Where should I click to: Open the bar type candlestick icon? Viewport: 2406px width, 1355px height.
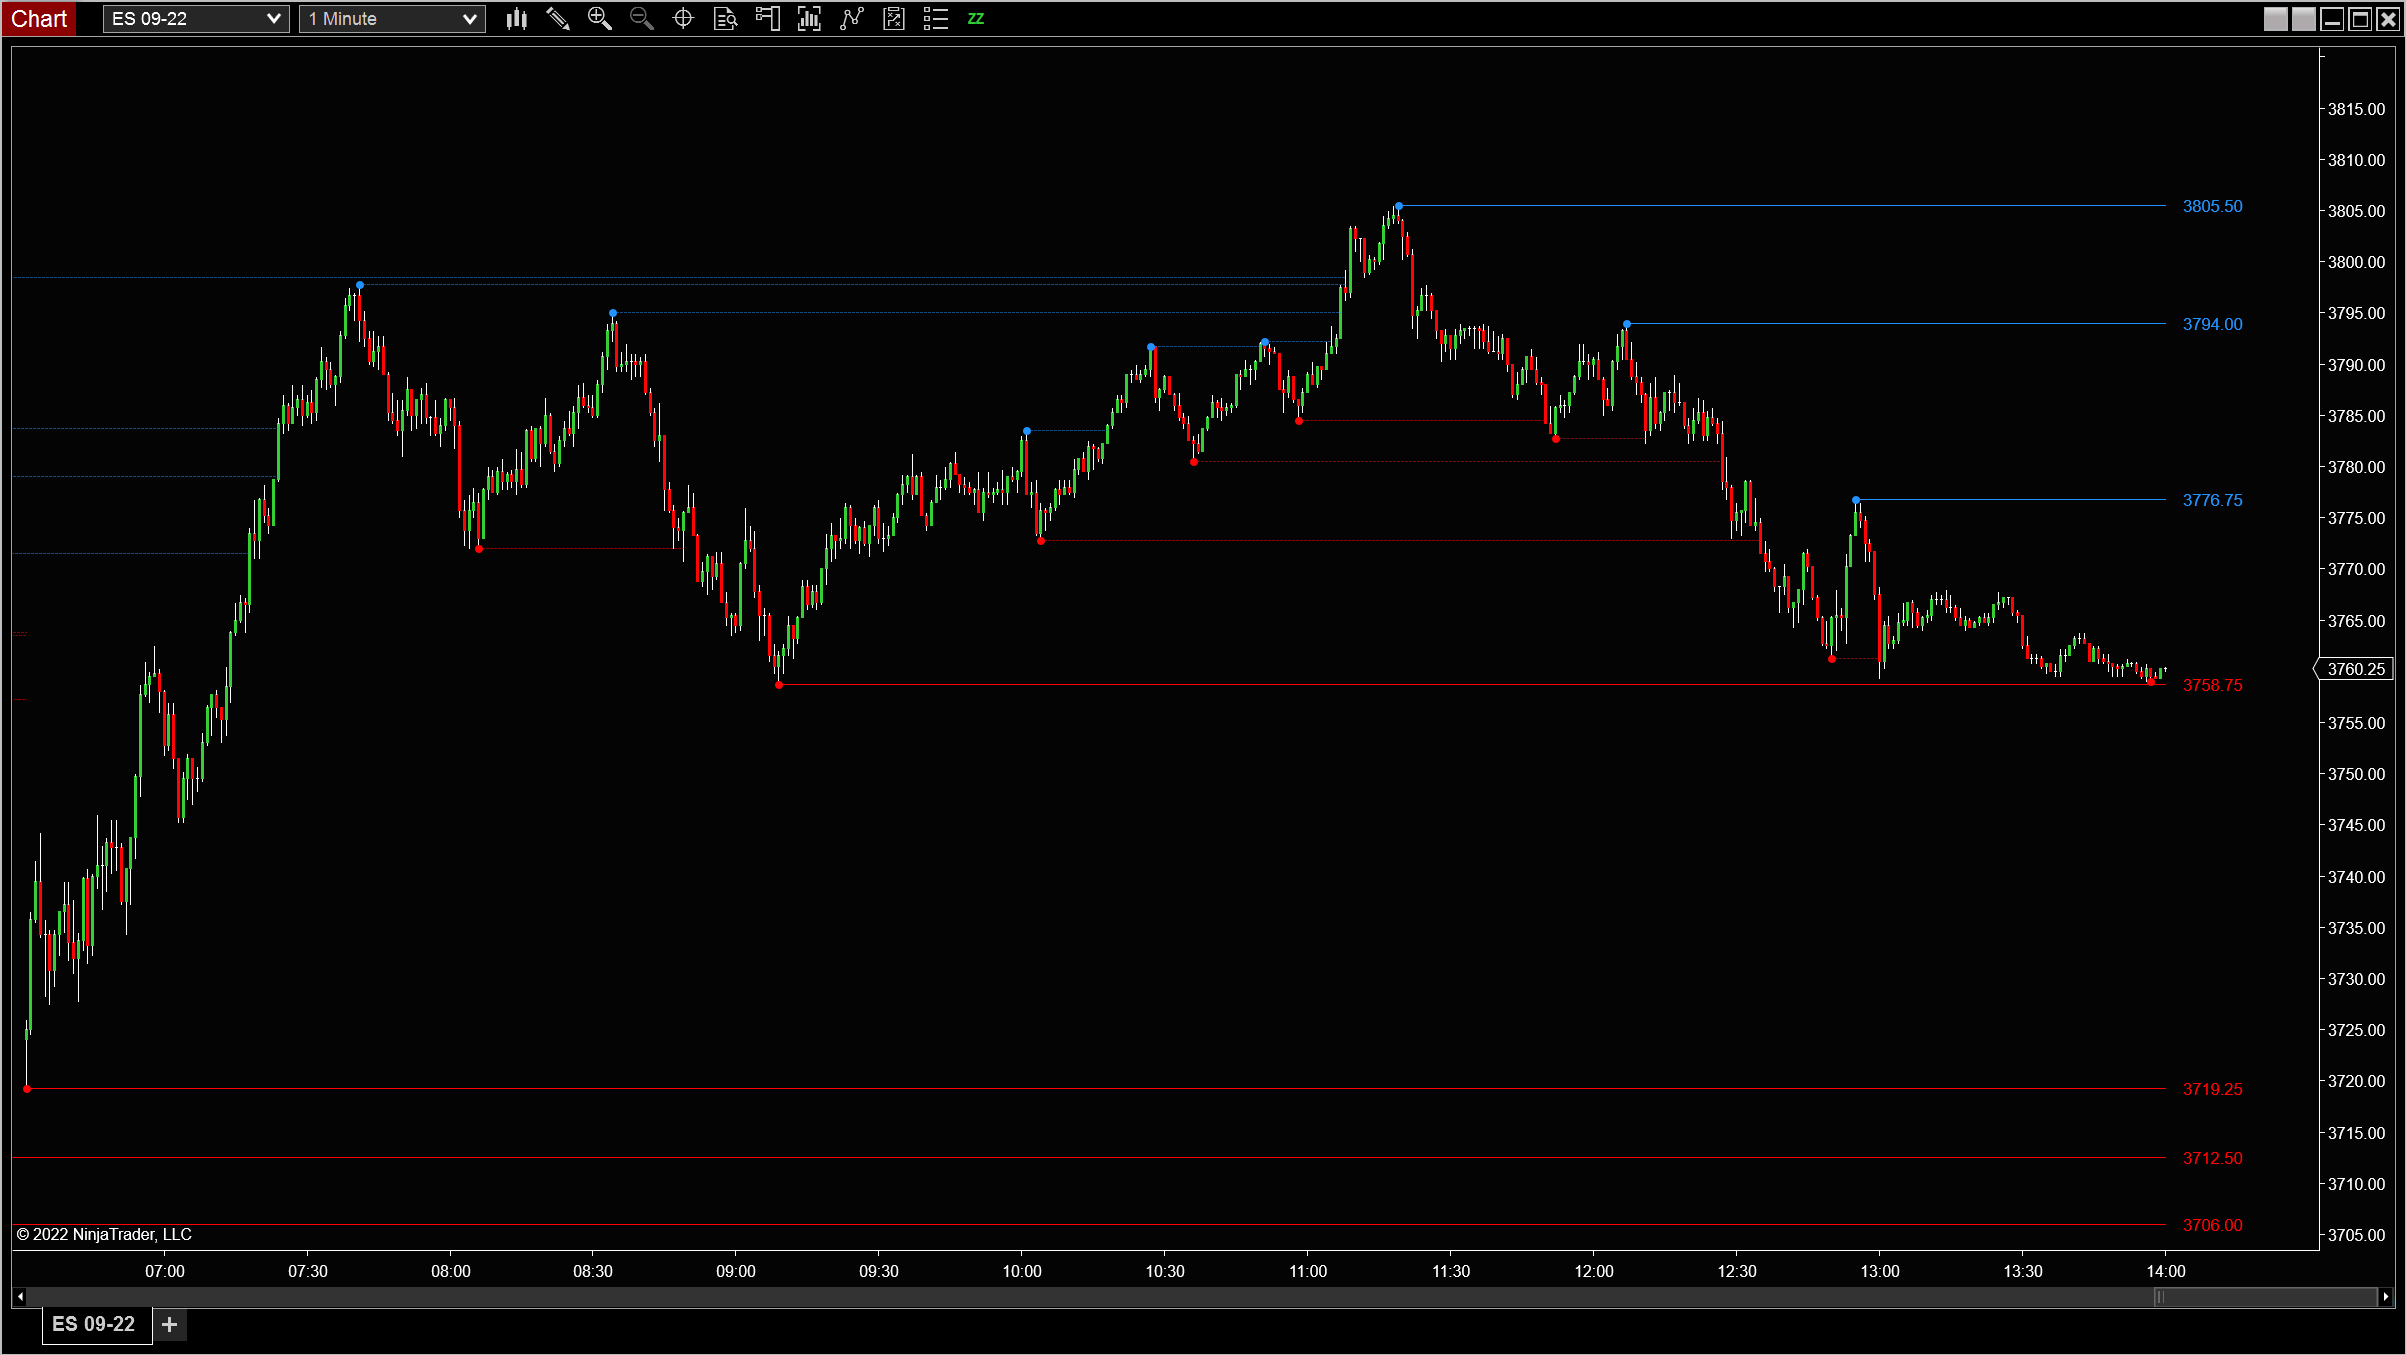pyautogui.click(x=516, y=19)
